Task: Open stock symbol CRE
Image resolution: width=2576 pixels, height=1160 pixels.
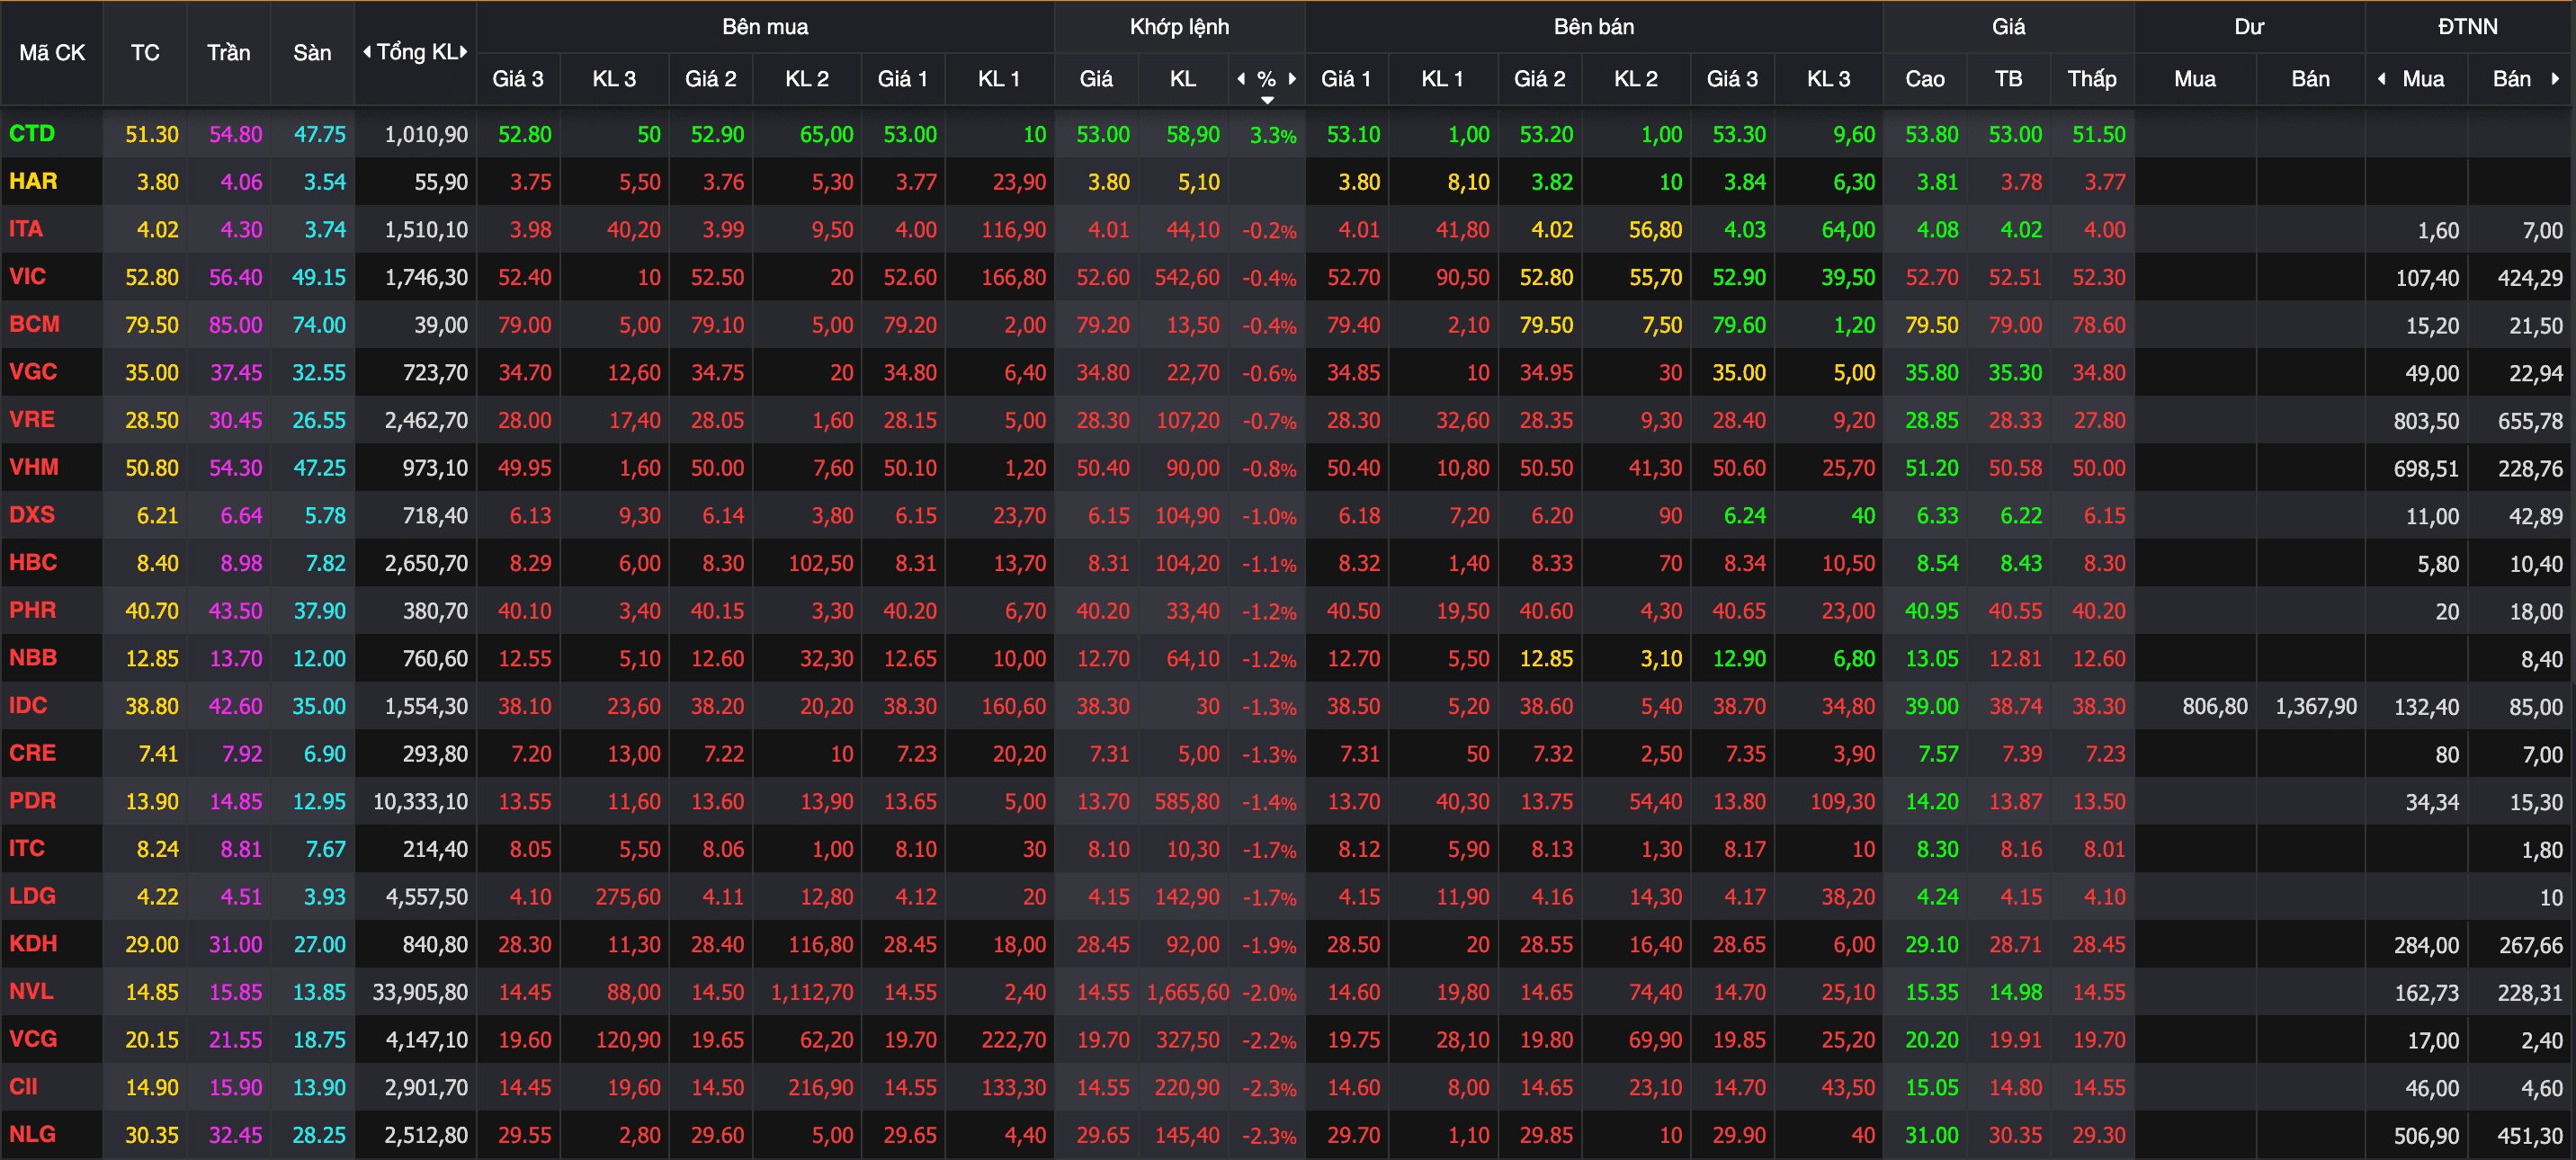Action: tap(32, 753)
